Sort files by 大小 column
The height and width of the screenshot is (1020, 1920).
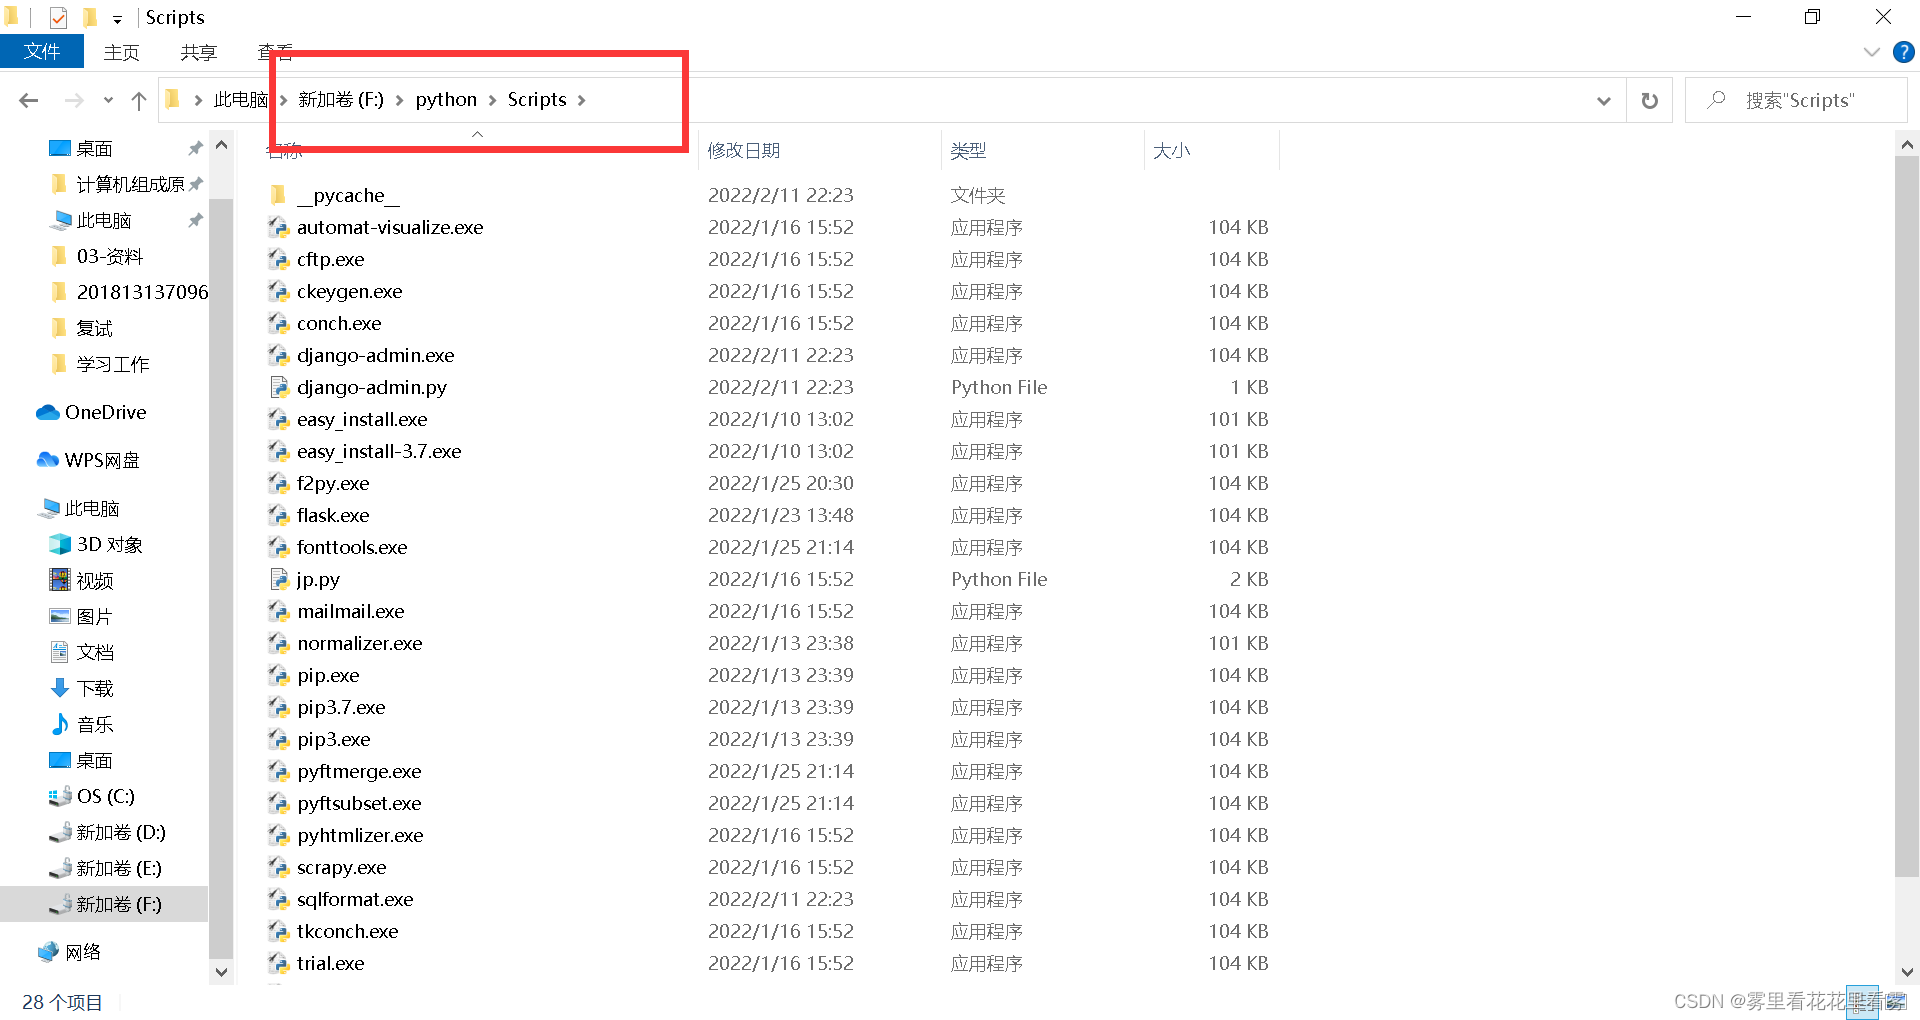tap(1171, 150)
